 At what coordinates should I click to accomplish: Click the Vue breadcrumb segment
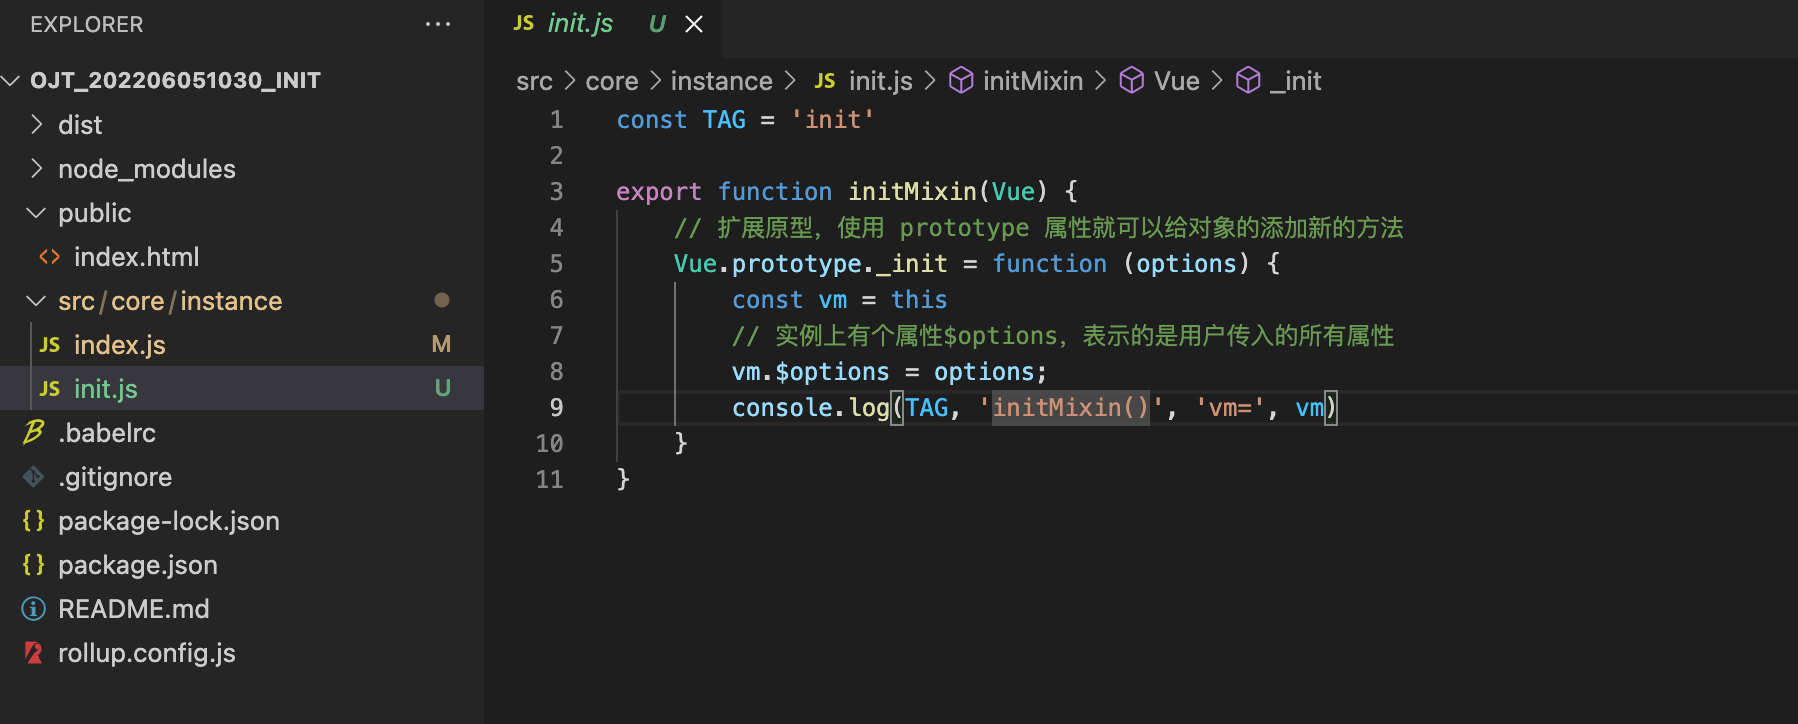pos(1177,81)
